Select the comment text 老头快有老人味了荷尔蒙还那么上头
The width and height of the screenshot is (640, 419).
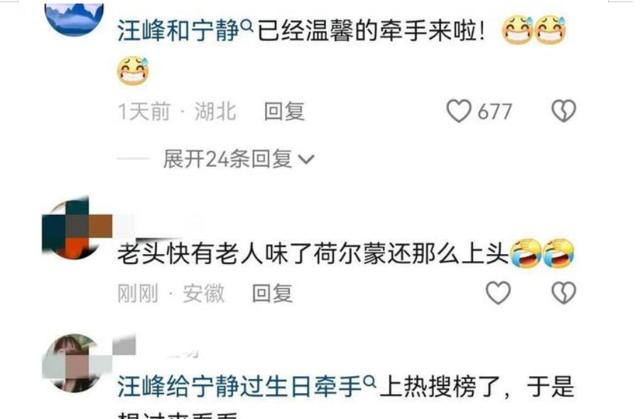(313, 254)
